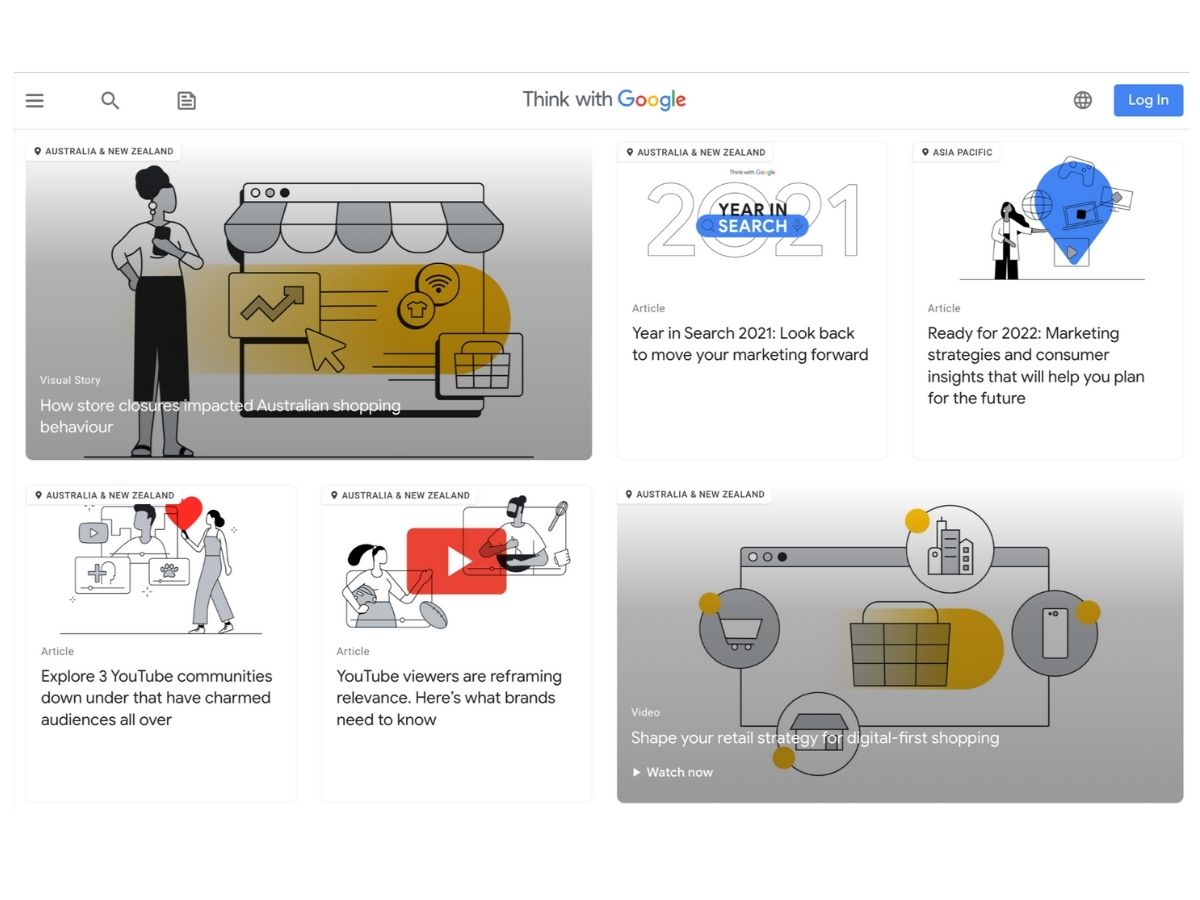Click the Video label above retail strategy title
1200x900 pixels.
tap(645, 712)
